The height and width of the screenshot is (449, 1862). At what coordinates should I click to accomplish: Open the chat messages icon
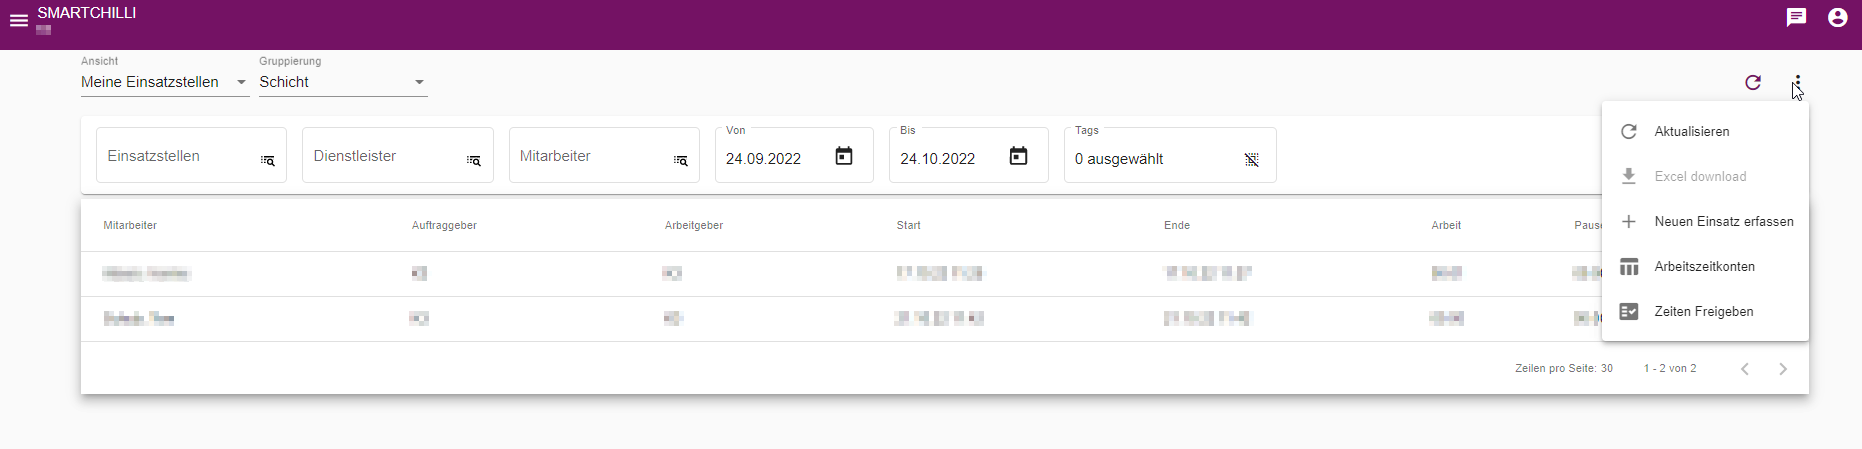click(x=1796, y=17)
